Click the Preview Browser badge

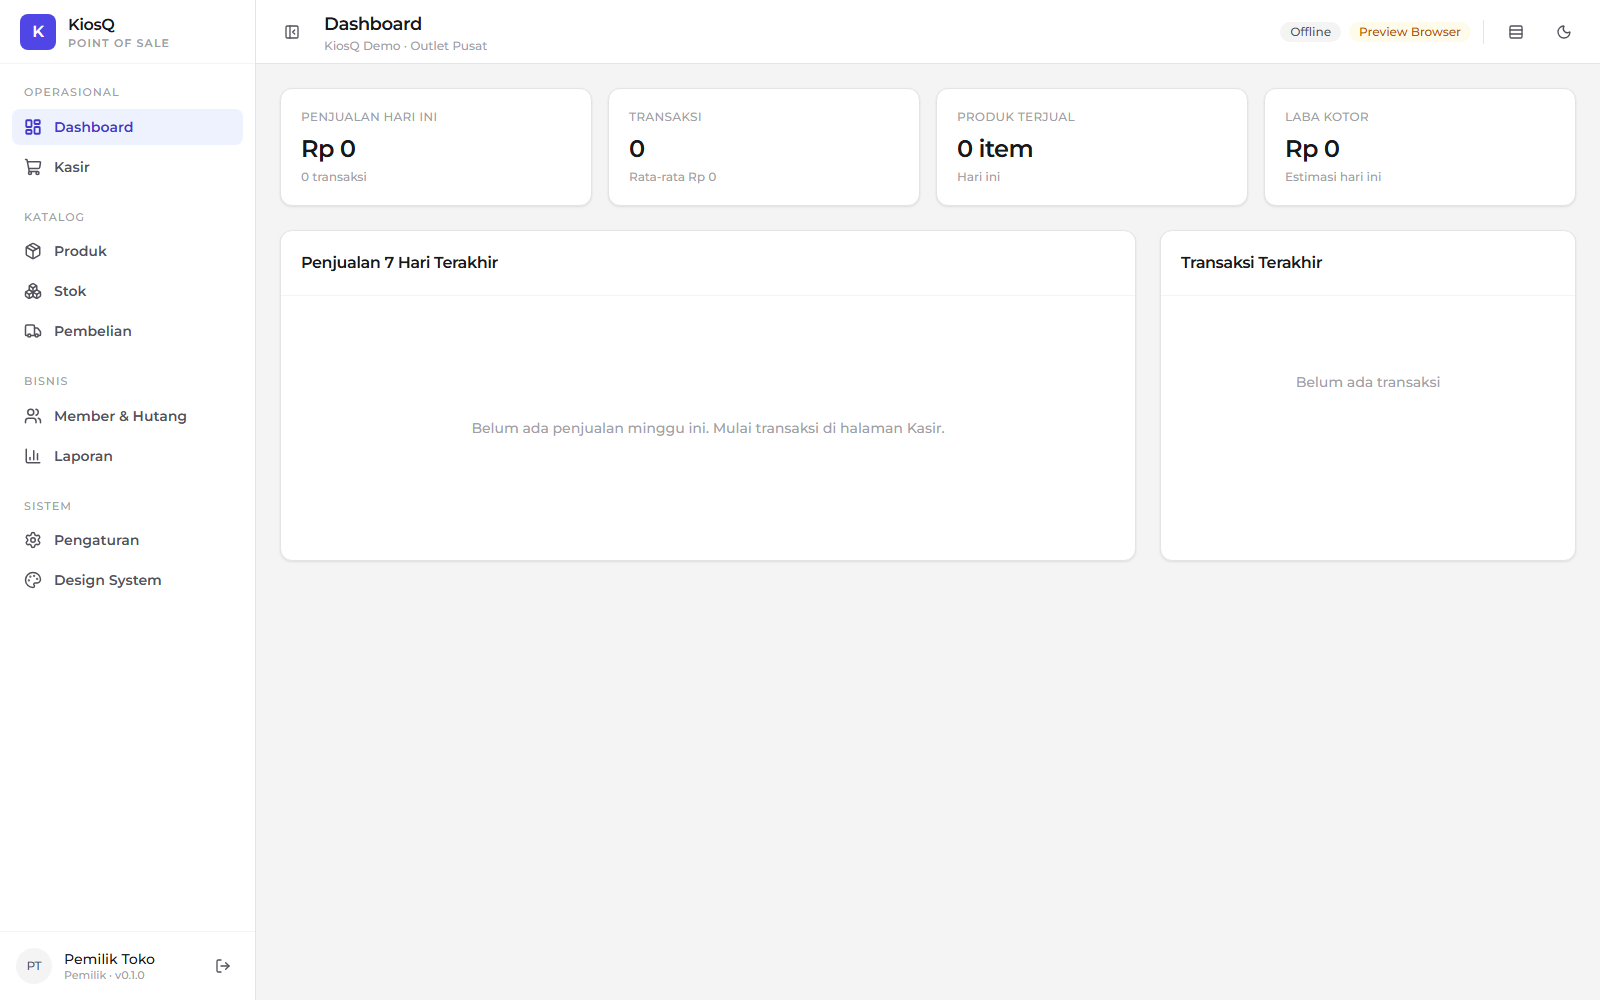[1409, 32]
